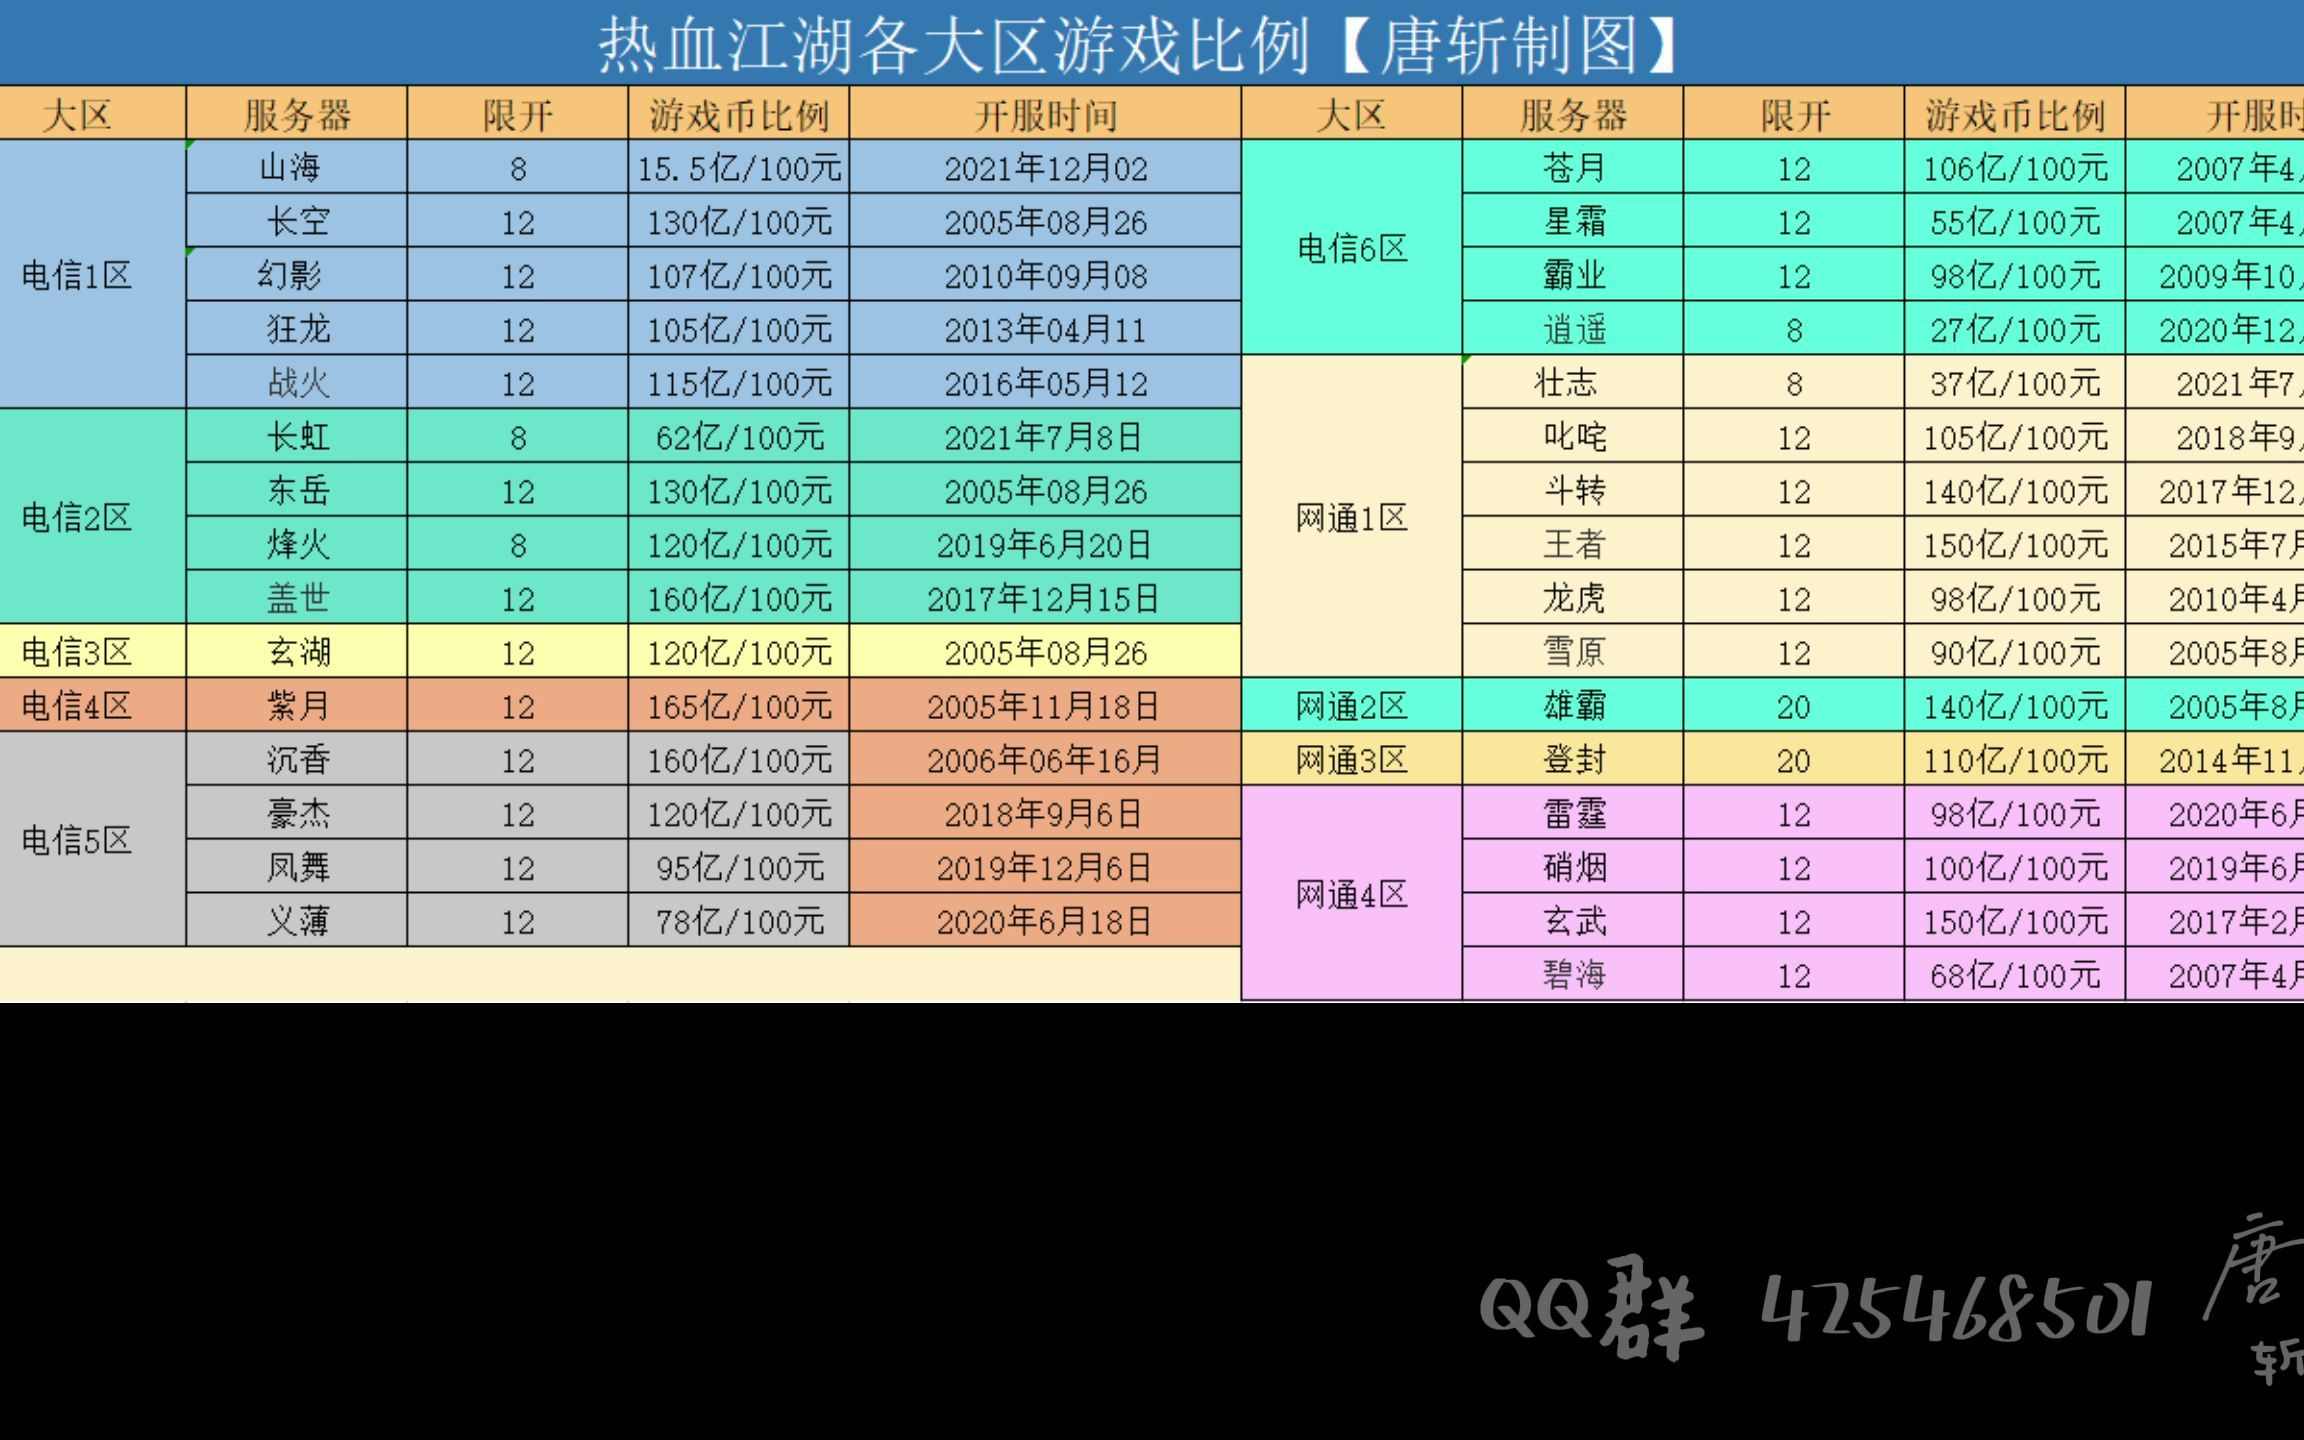The height and width of the screenshot is (1440, 2304).
Task: Click the 106亿/100元 ratio cell
Action: pos(2014,166)
